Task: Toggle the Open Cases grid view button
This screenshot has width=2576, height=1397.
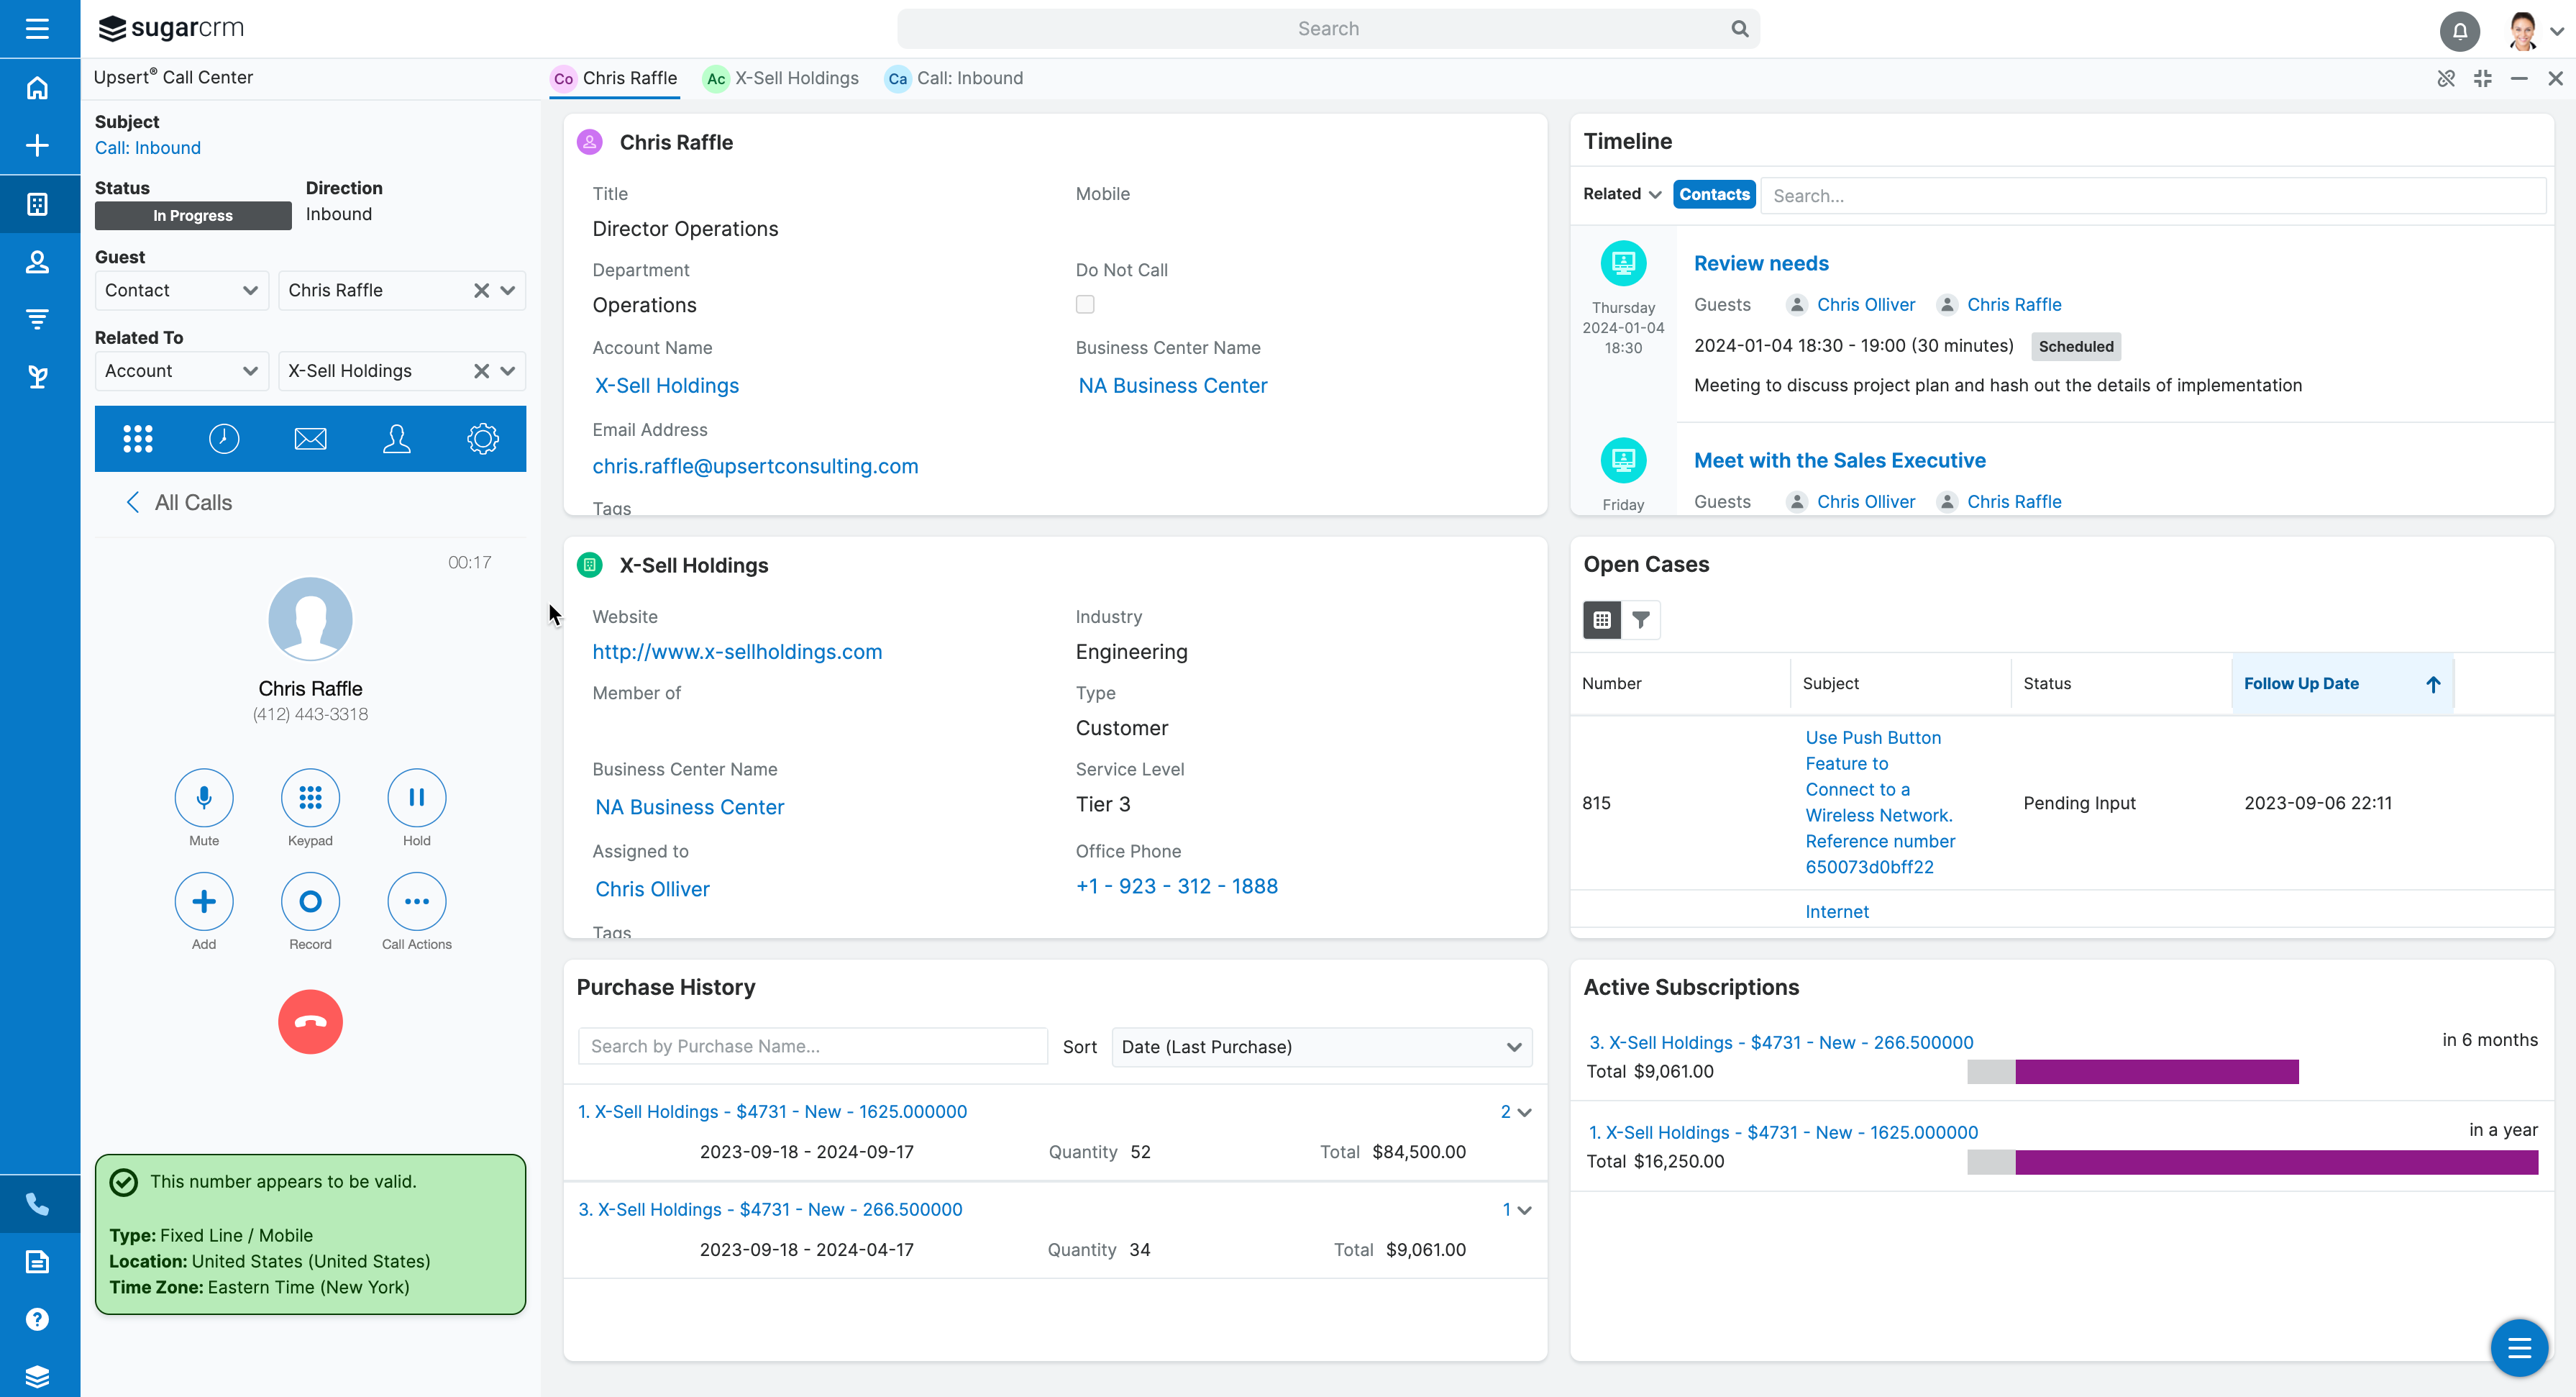Action: [x=1602, y=619]
